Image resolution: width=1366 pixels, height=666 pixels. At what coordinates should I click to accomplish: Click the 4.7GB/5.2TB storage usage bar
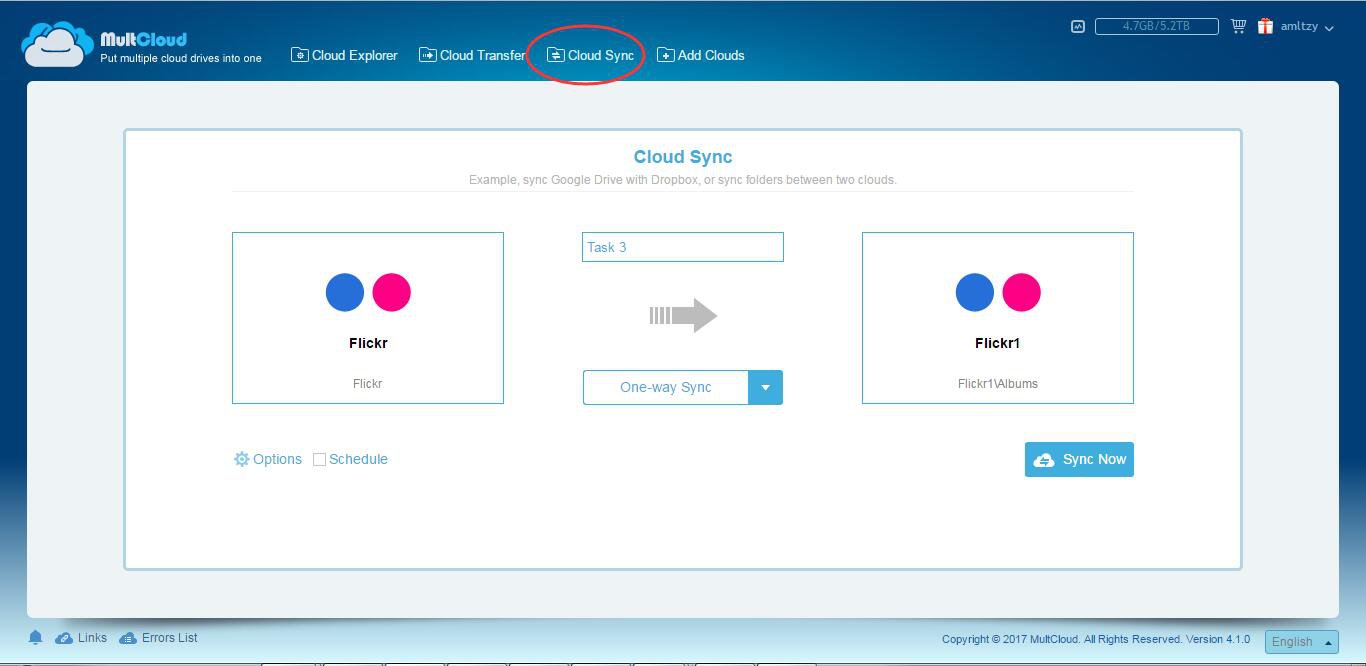pyautogui.click(x=1156, y=26)
